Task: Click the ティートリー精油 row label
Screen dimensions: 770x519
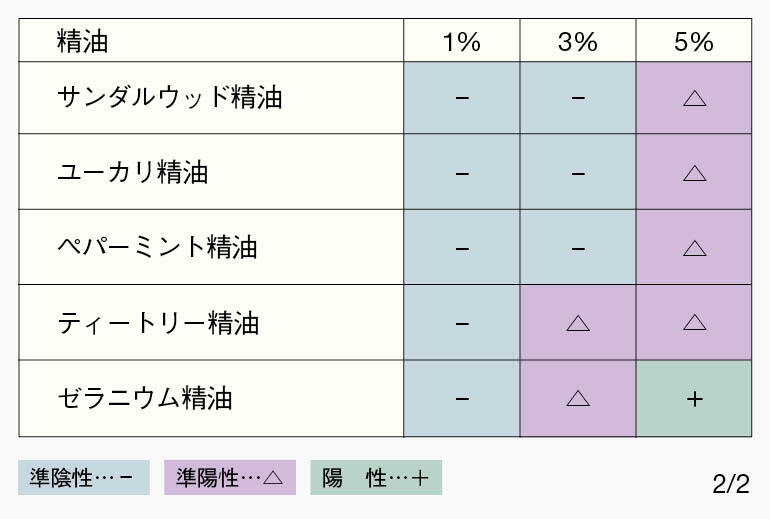Action: point(158,323)
